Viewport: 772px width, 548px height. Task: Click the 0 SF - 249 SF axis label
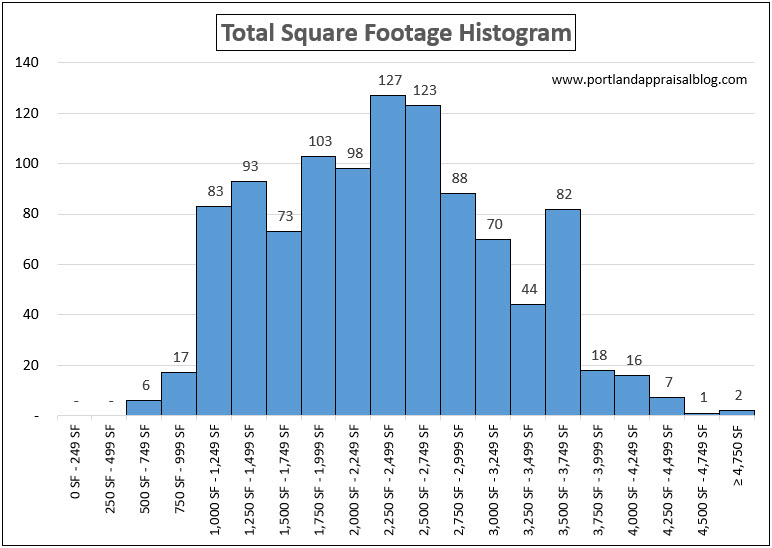[74, 472]
